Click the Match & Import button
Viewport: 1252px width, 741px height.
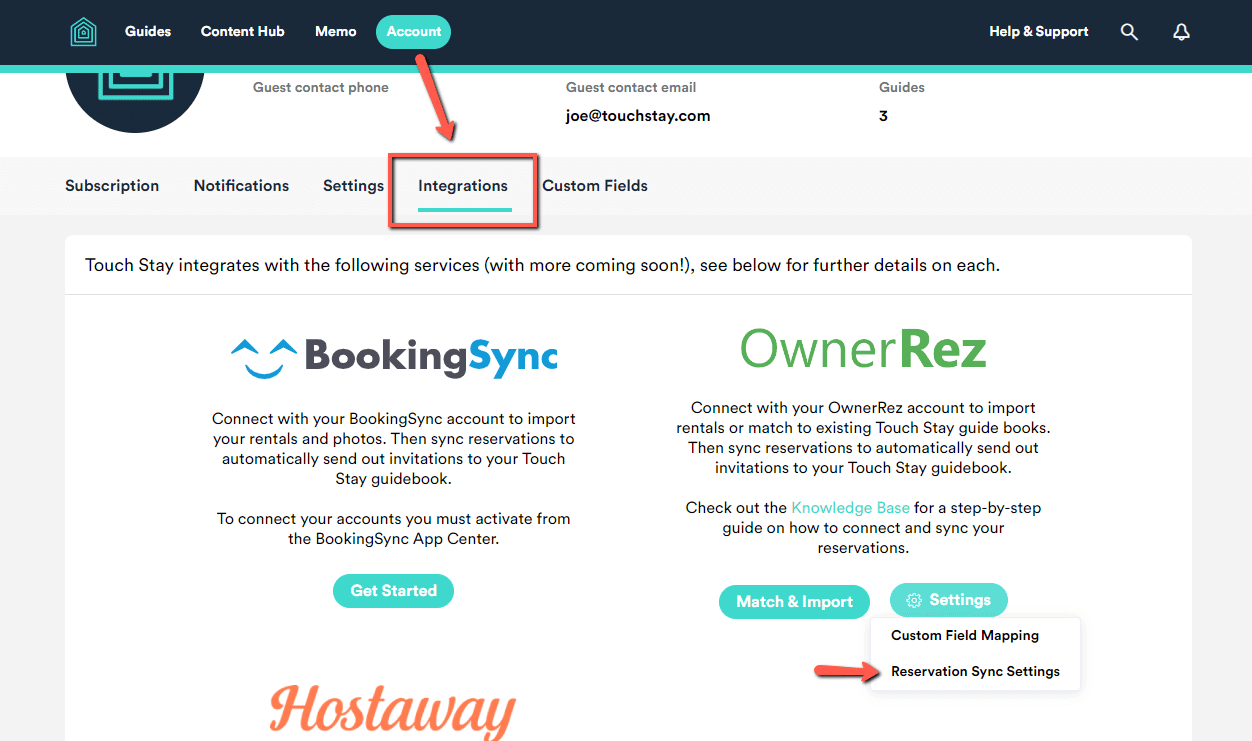pos(794,602)
